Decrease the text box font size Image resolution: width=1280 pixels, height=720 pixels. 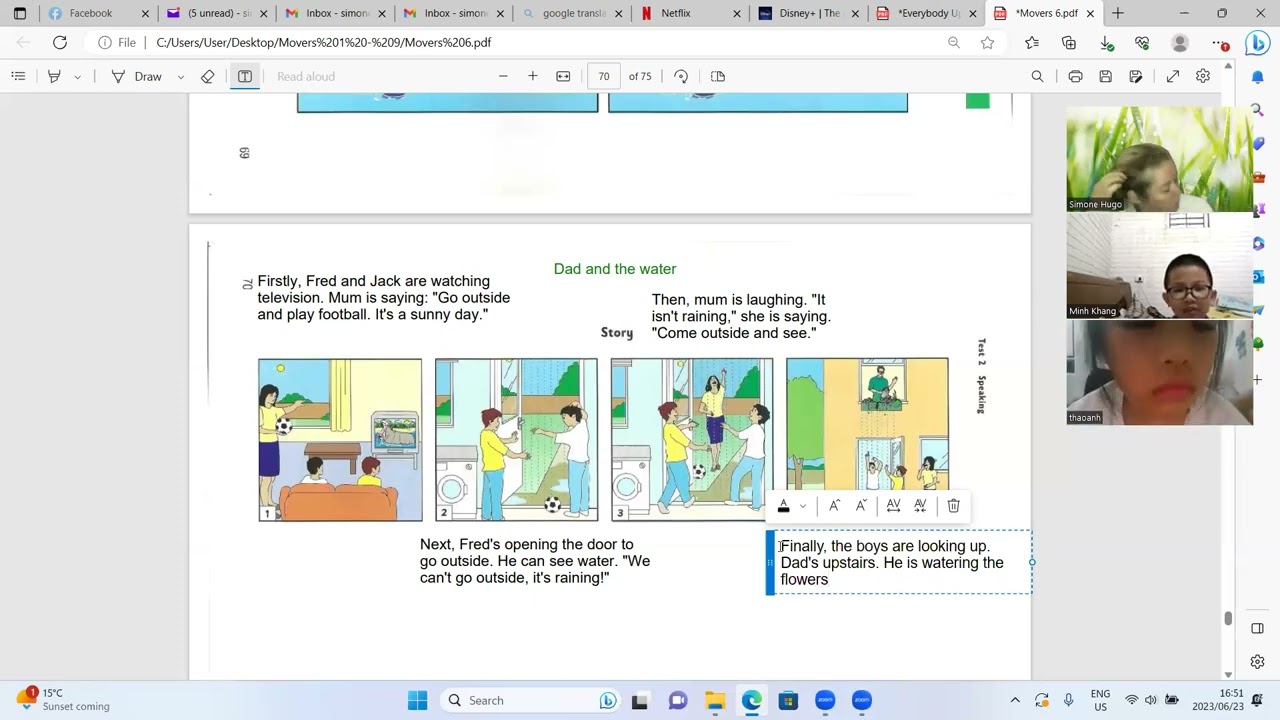(861, 506)
